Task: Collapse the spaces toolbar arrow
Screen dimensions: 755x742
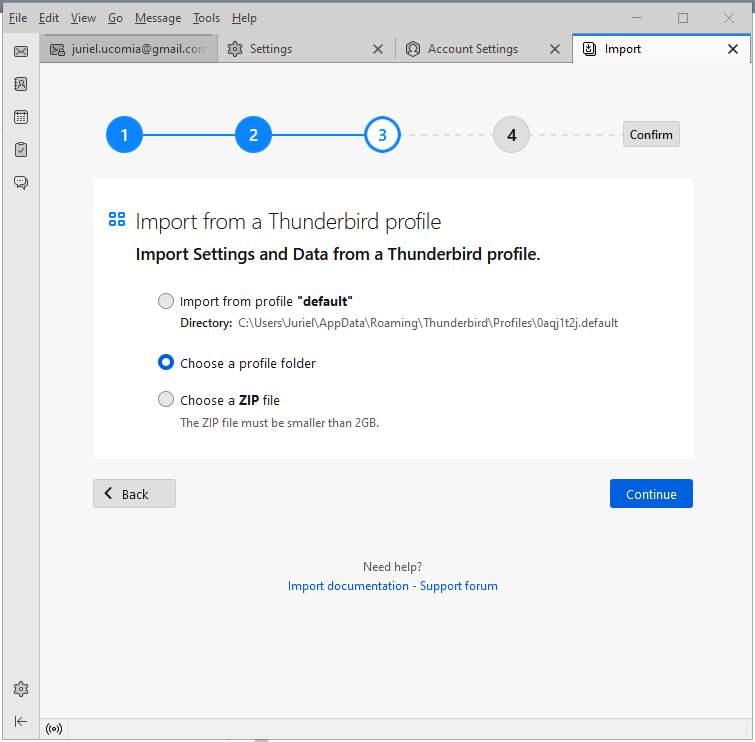Action: pos(21,721)
